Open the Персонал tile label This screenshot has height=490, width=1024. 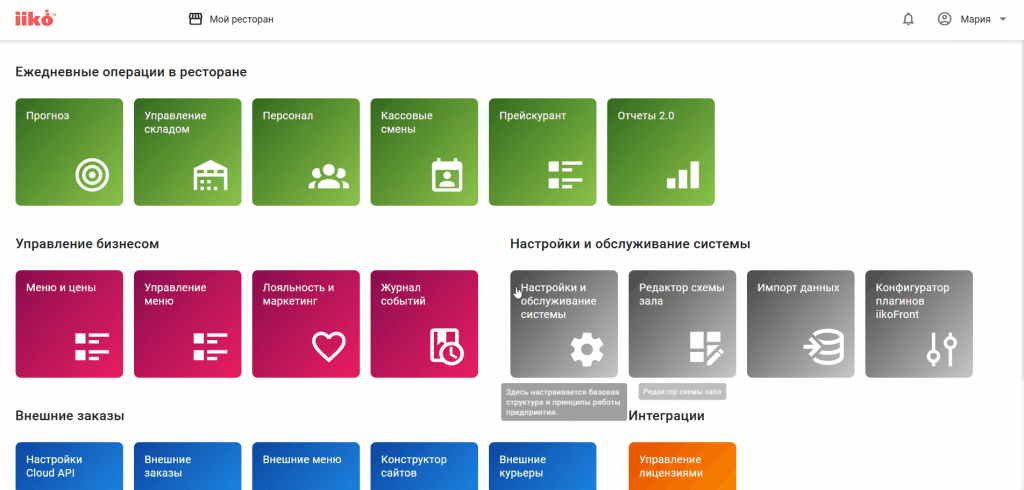(288, 116)
